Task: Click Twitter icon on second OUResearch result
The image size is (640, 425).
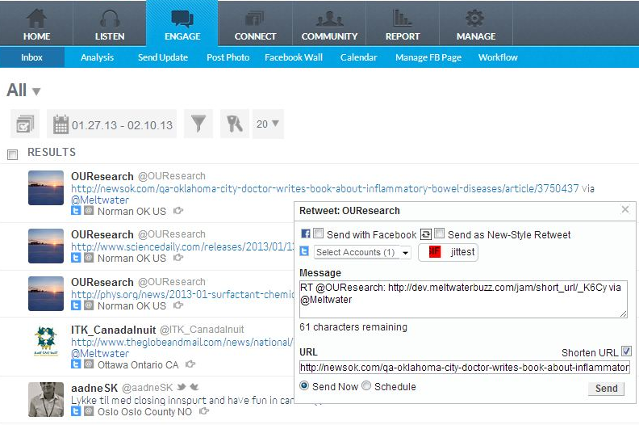Action: click(76, 258)
